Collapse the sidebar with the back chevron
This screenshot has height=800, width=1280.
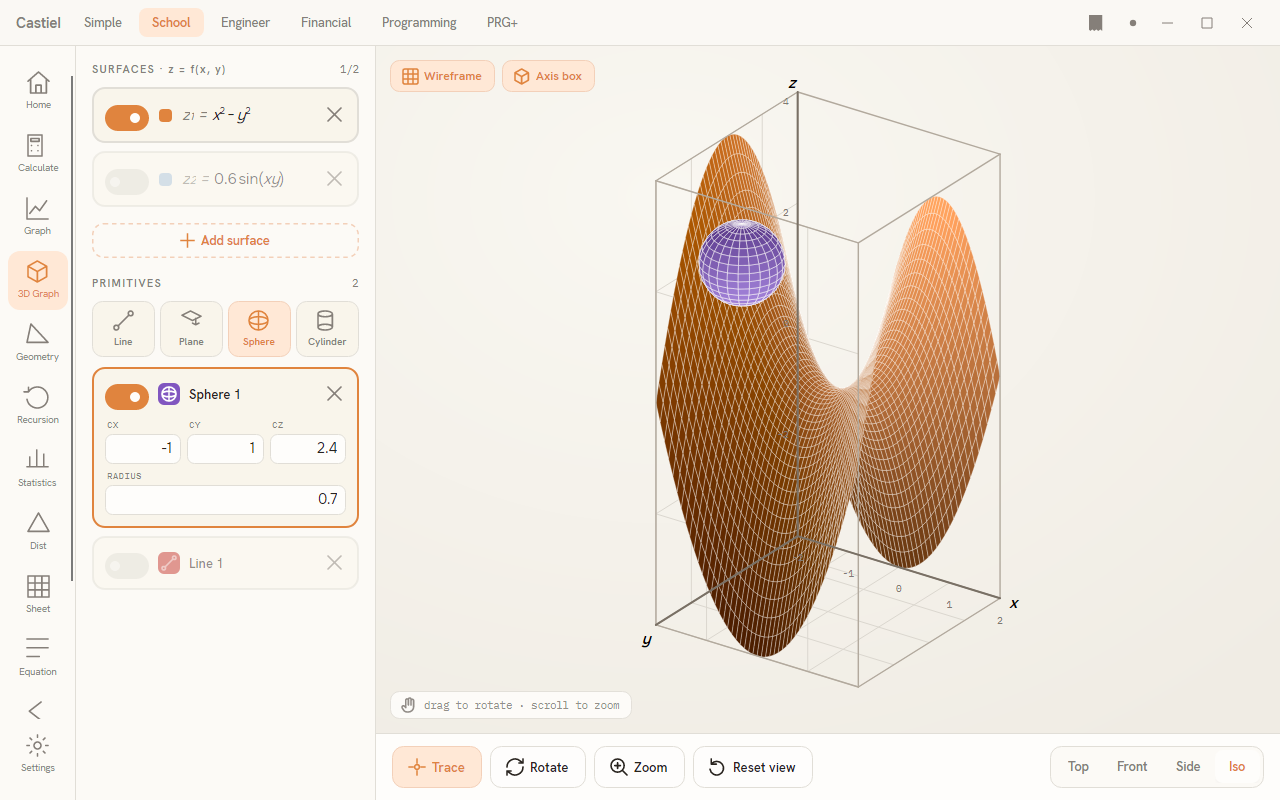[36, 710]
